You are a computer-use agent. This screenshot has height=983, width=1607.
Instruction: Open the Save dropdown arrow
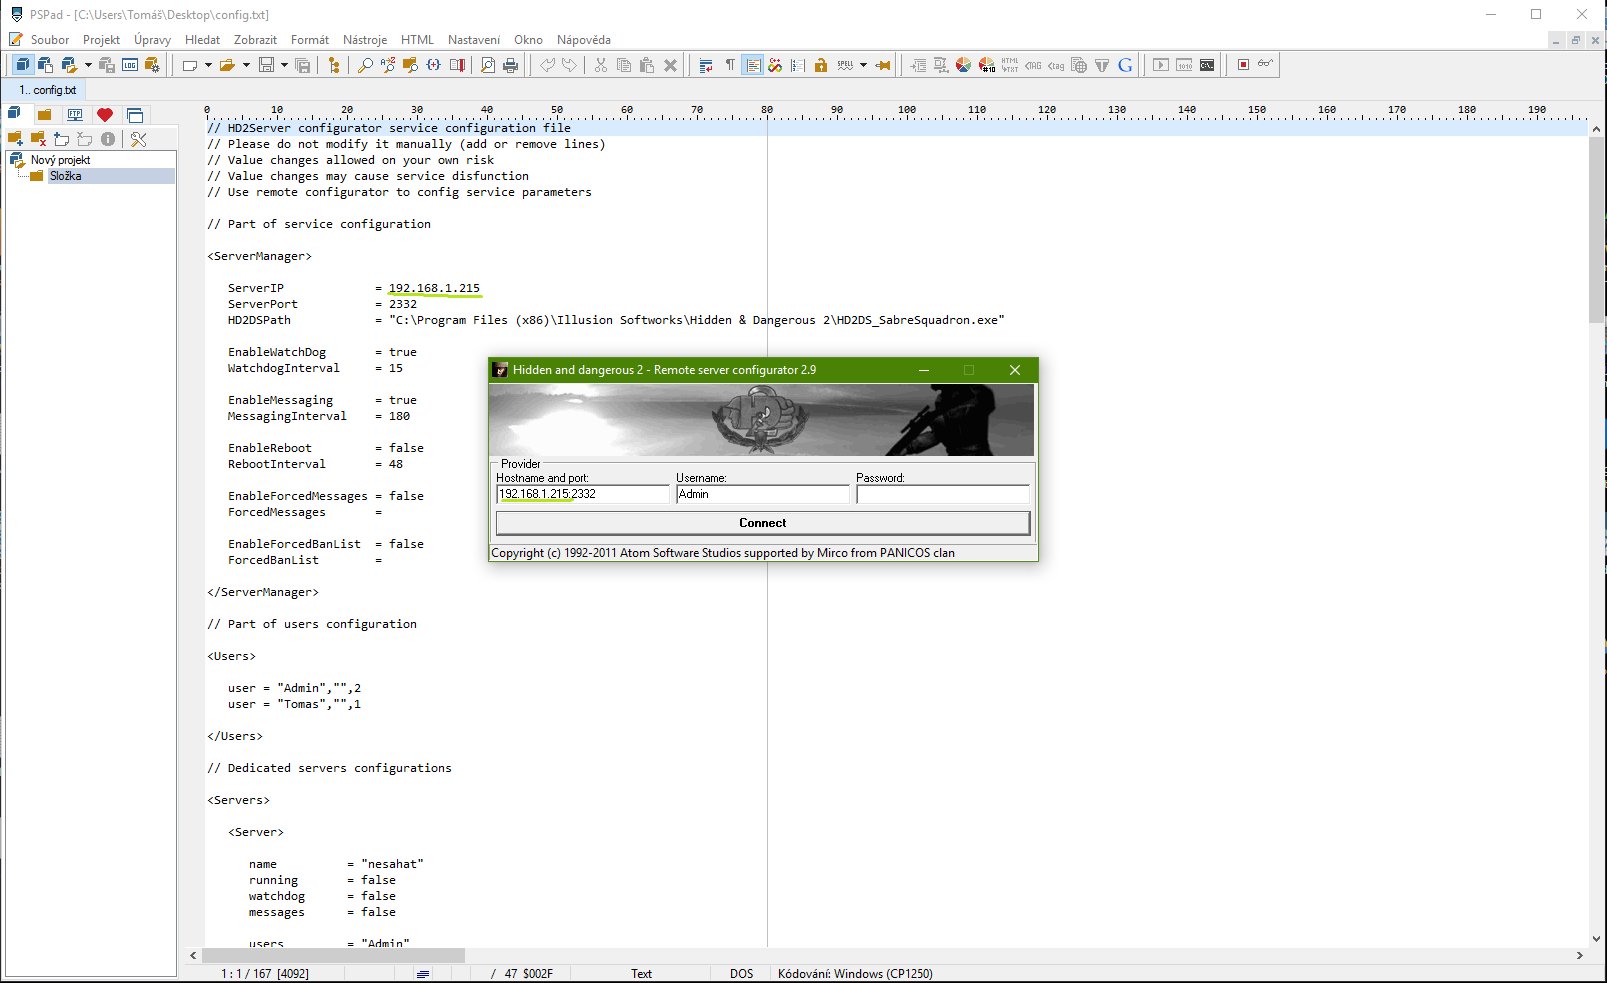284,65
